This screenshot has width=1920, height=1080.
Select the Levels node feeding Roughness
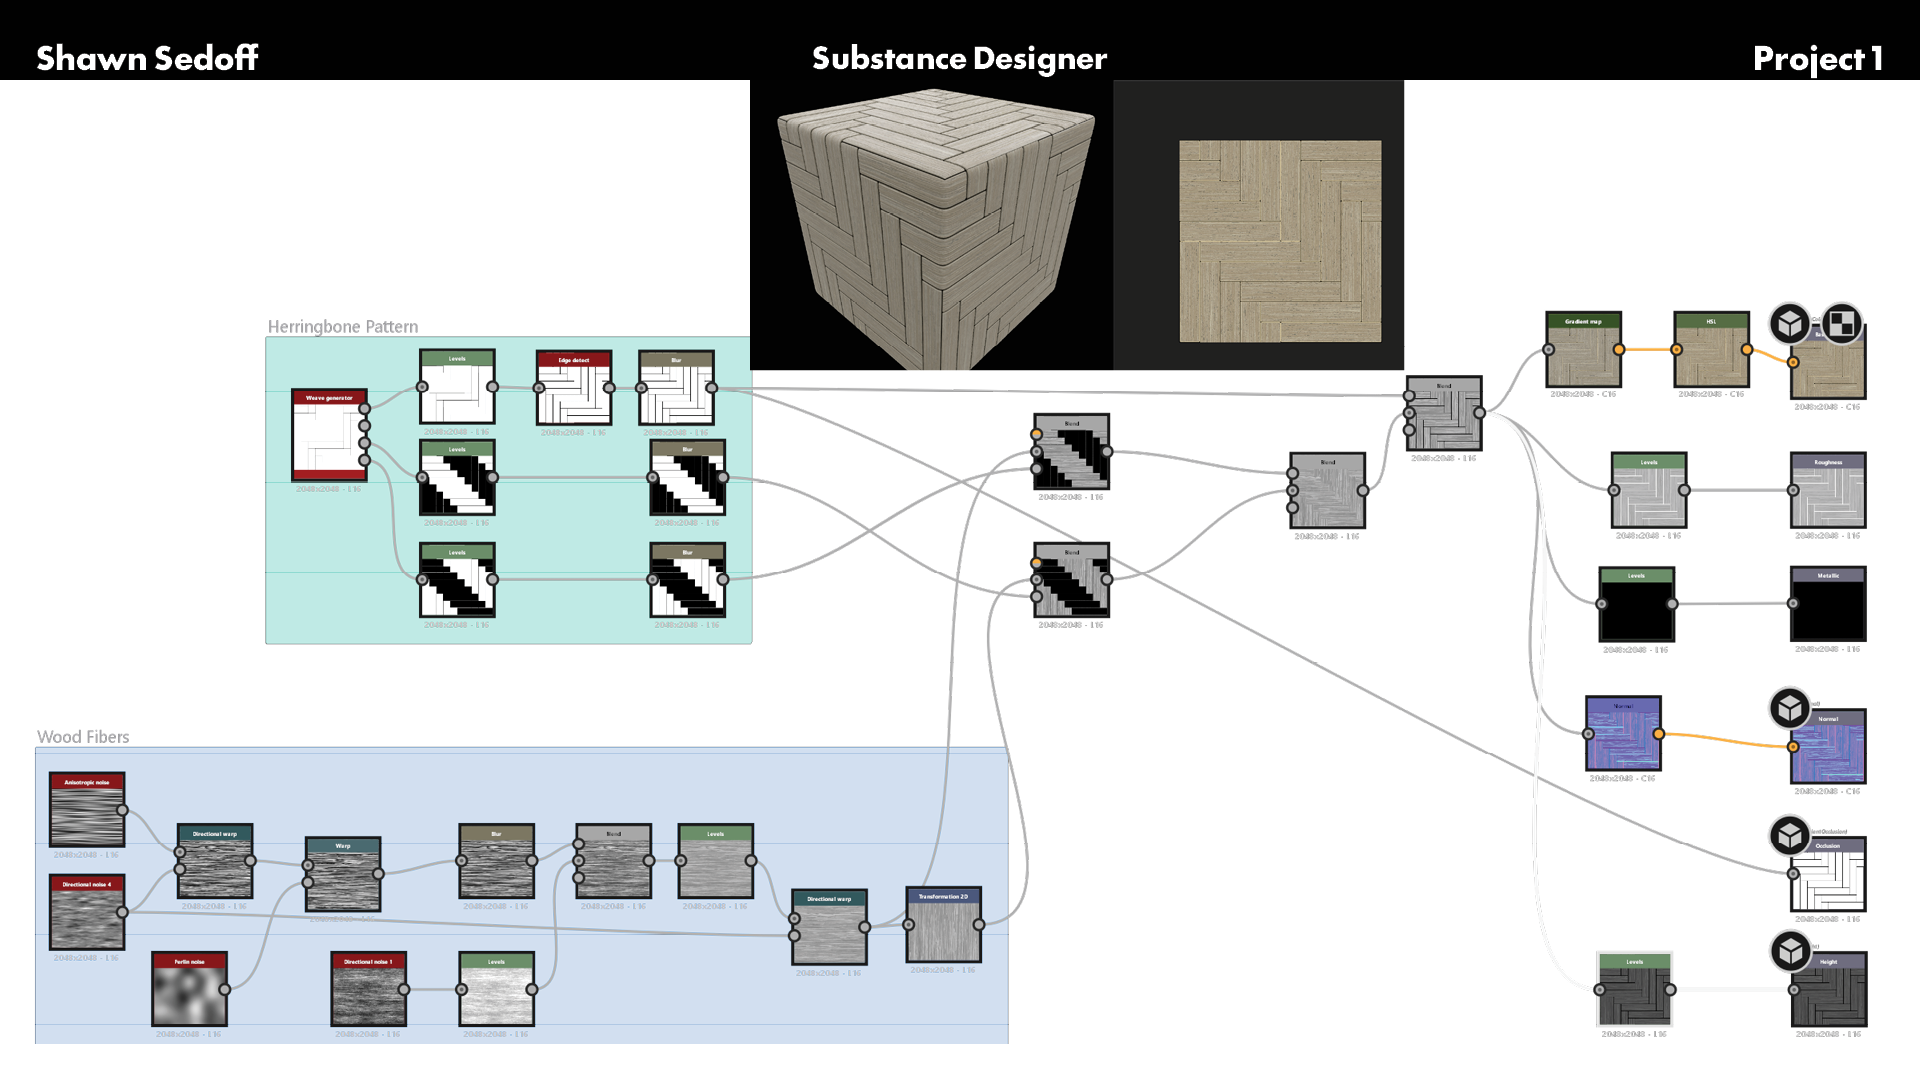point(1648,490)
